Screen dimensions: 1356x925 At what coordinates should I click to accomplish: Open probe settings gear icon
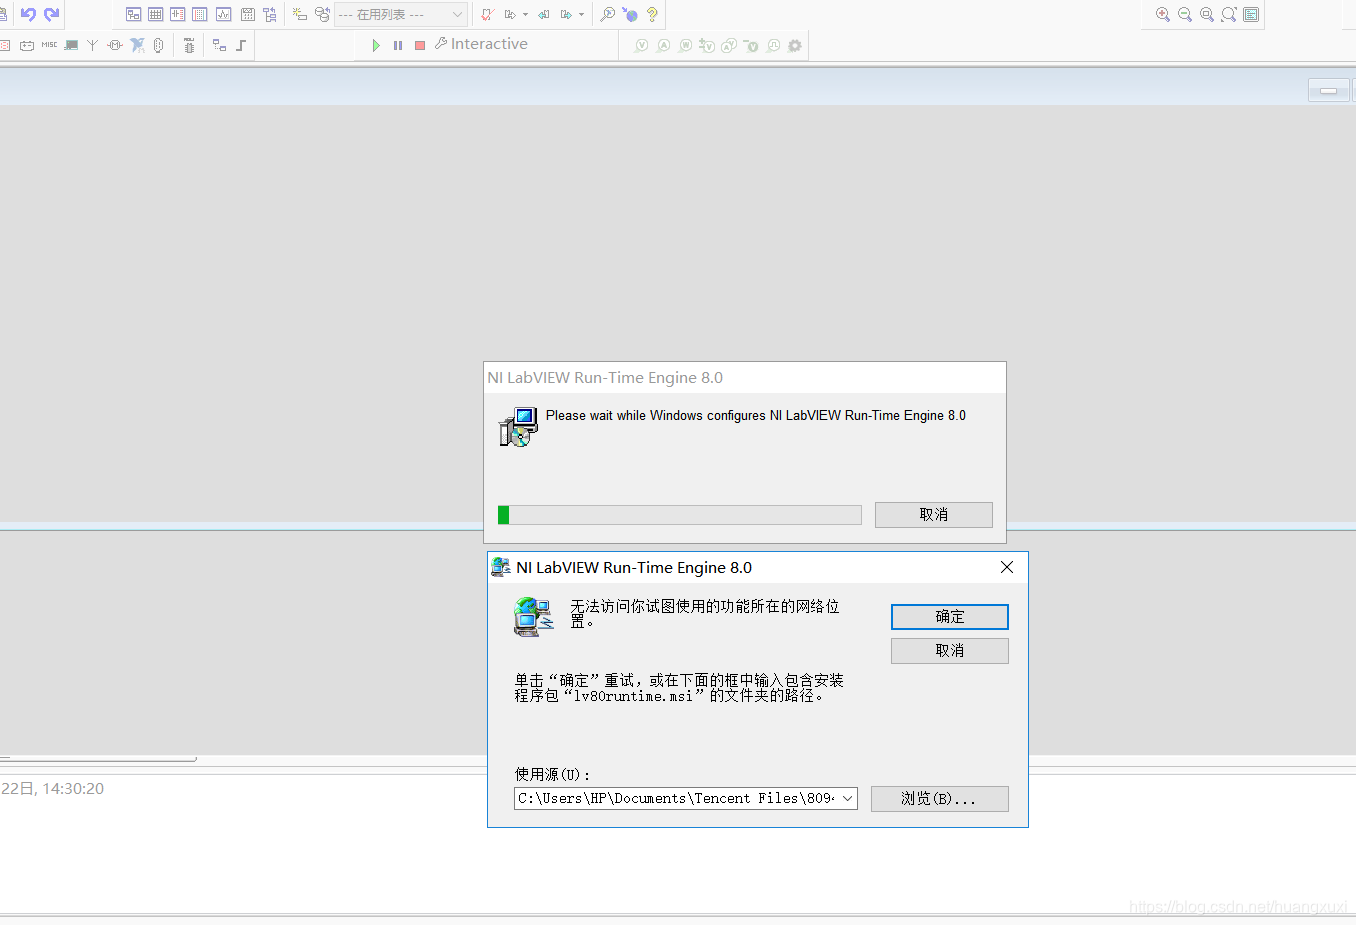click(795, 45)
